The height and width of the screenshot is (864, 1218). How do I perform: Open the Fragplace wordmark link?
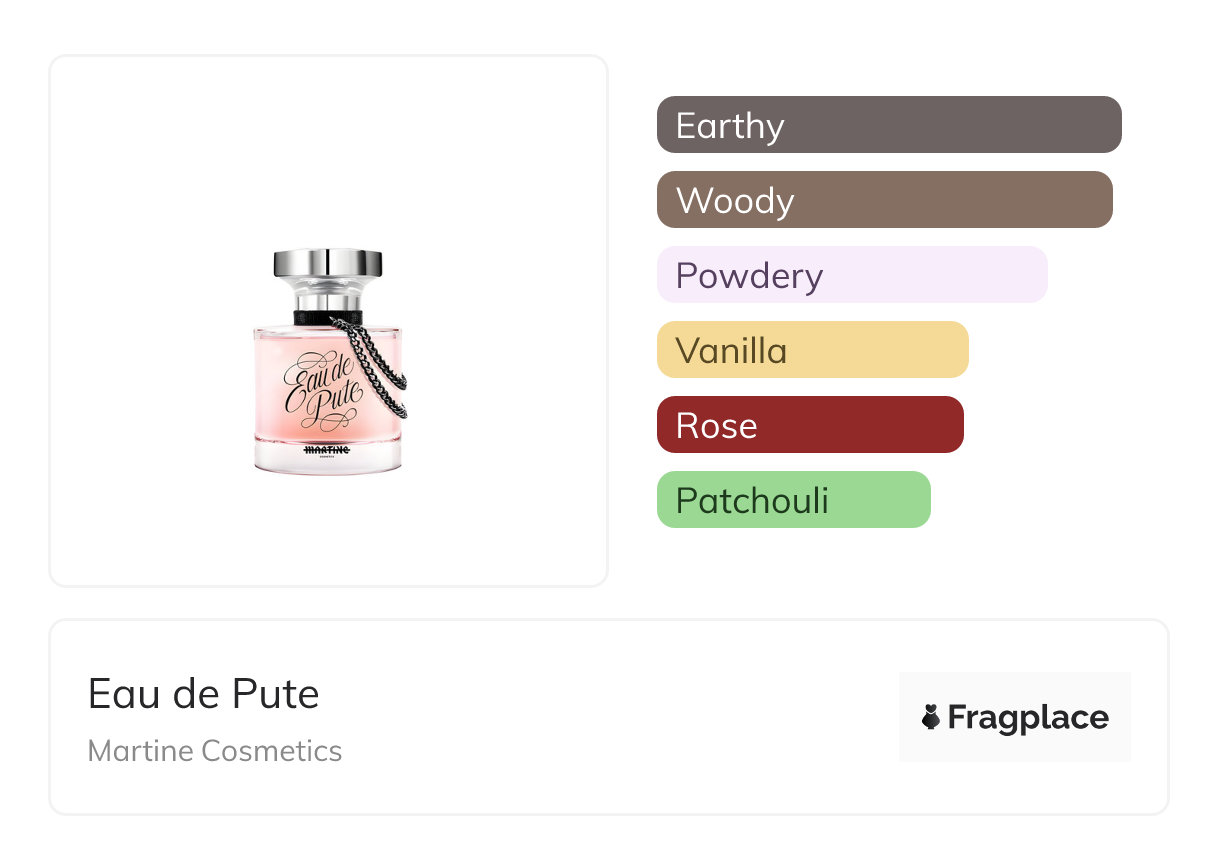click(x=1027, y=718)
